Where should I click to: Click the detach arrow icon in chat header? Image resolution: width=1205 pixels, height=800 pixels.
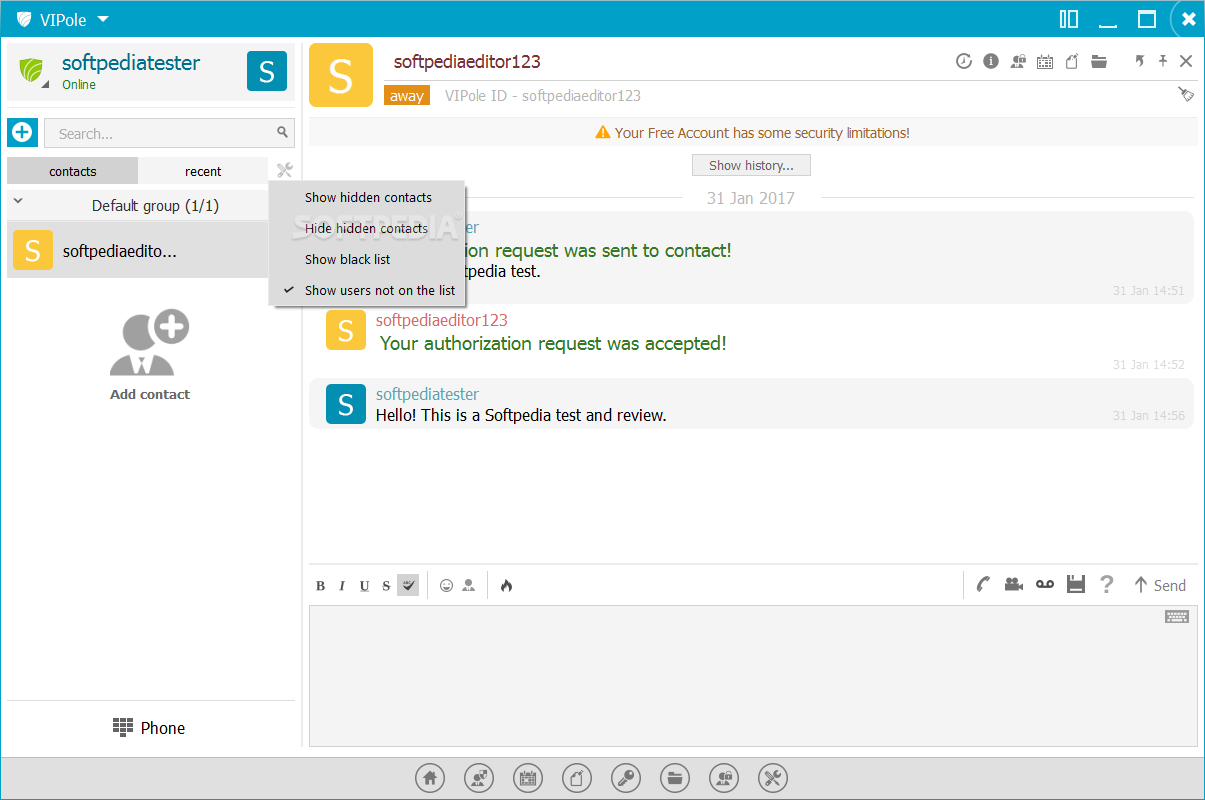click(x=1139, y=61)
